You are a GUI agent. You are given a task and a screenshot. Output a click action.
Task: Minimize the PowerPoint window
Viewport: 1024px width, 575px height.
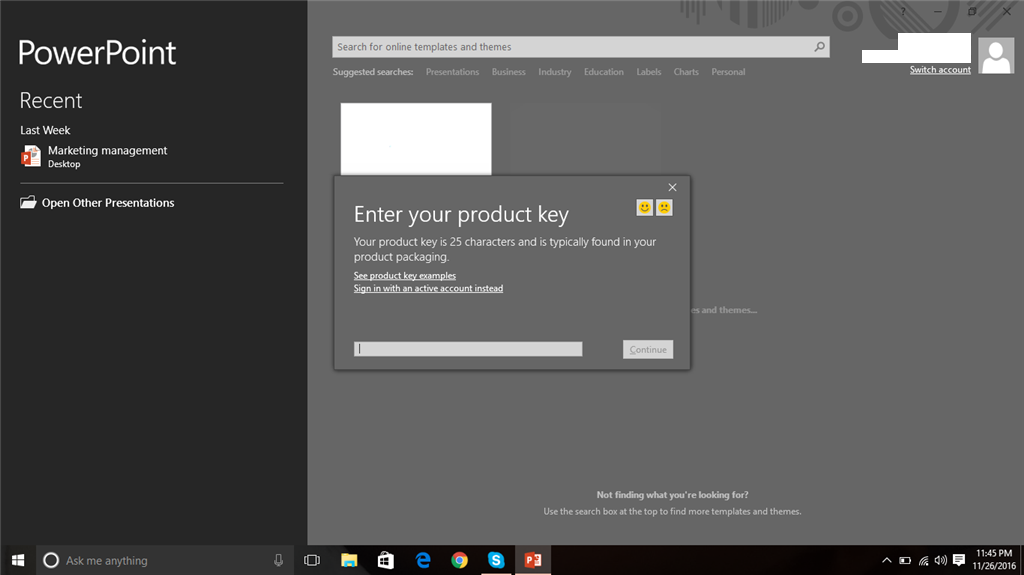(x=938, y=12)
